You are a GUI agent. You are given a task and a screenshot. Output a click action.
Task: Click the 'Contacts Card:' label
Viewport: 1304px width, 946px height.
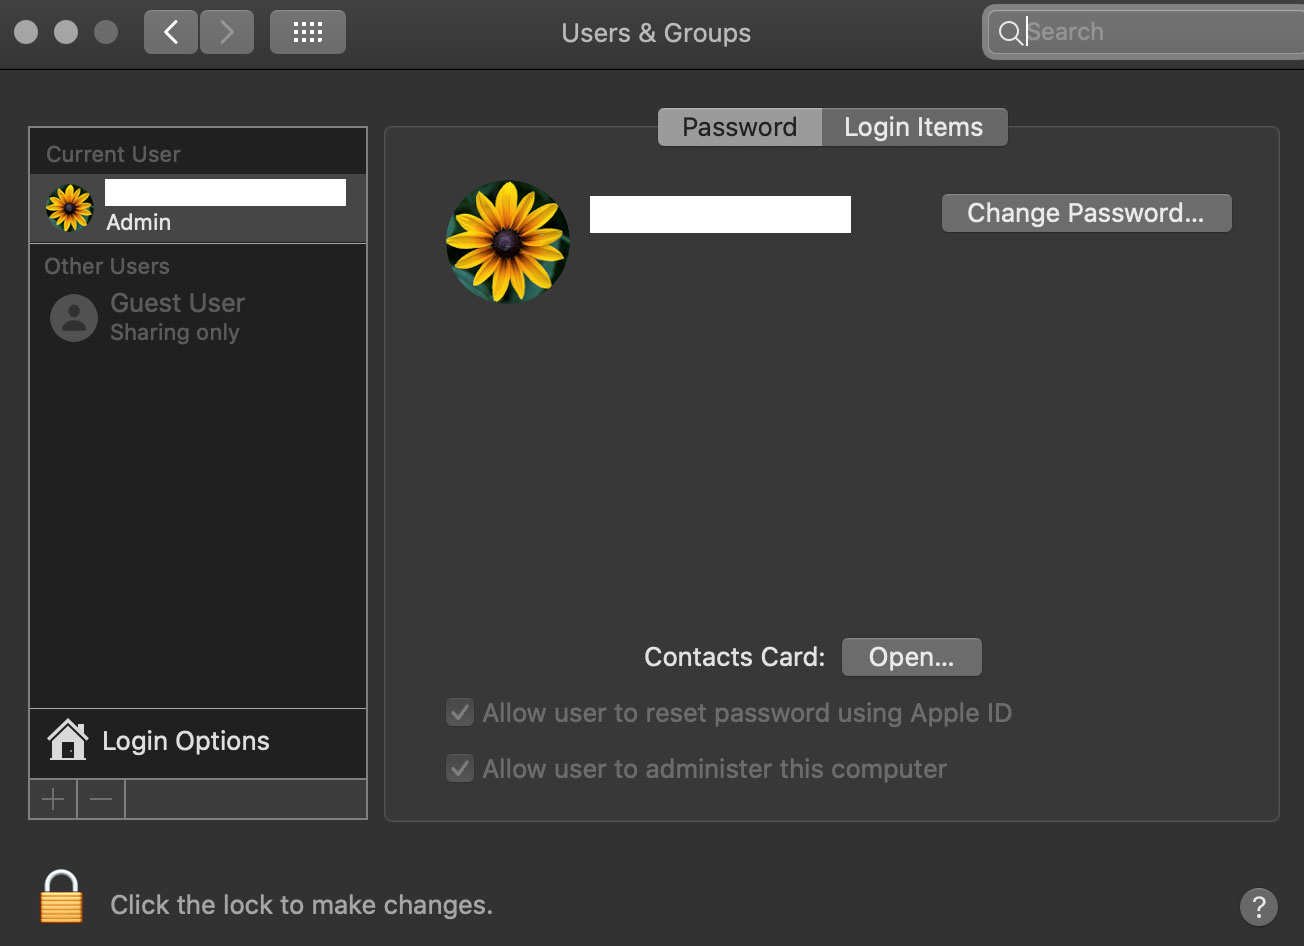(x=735, y=657)
